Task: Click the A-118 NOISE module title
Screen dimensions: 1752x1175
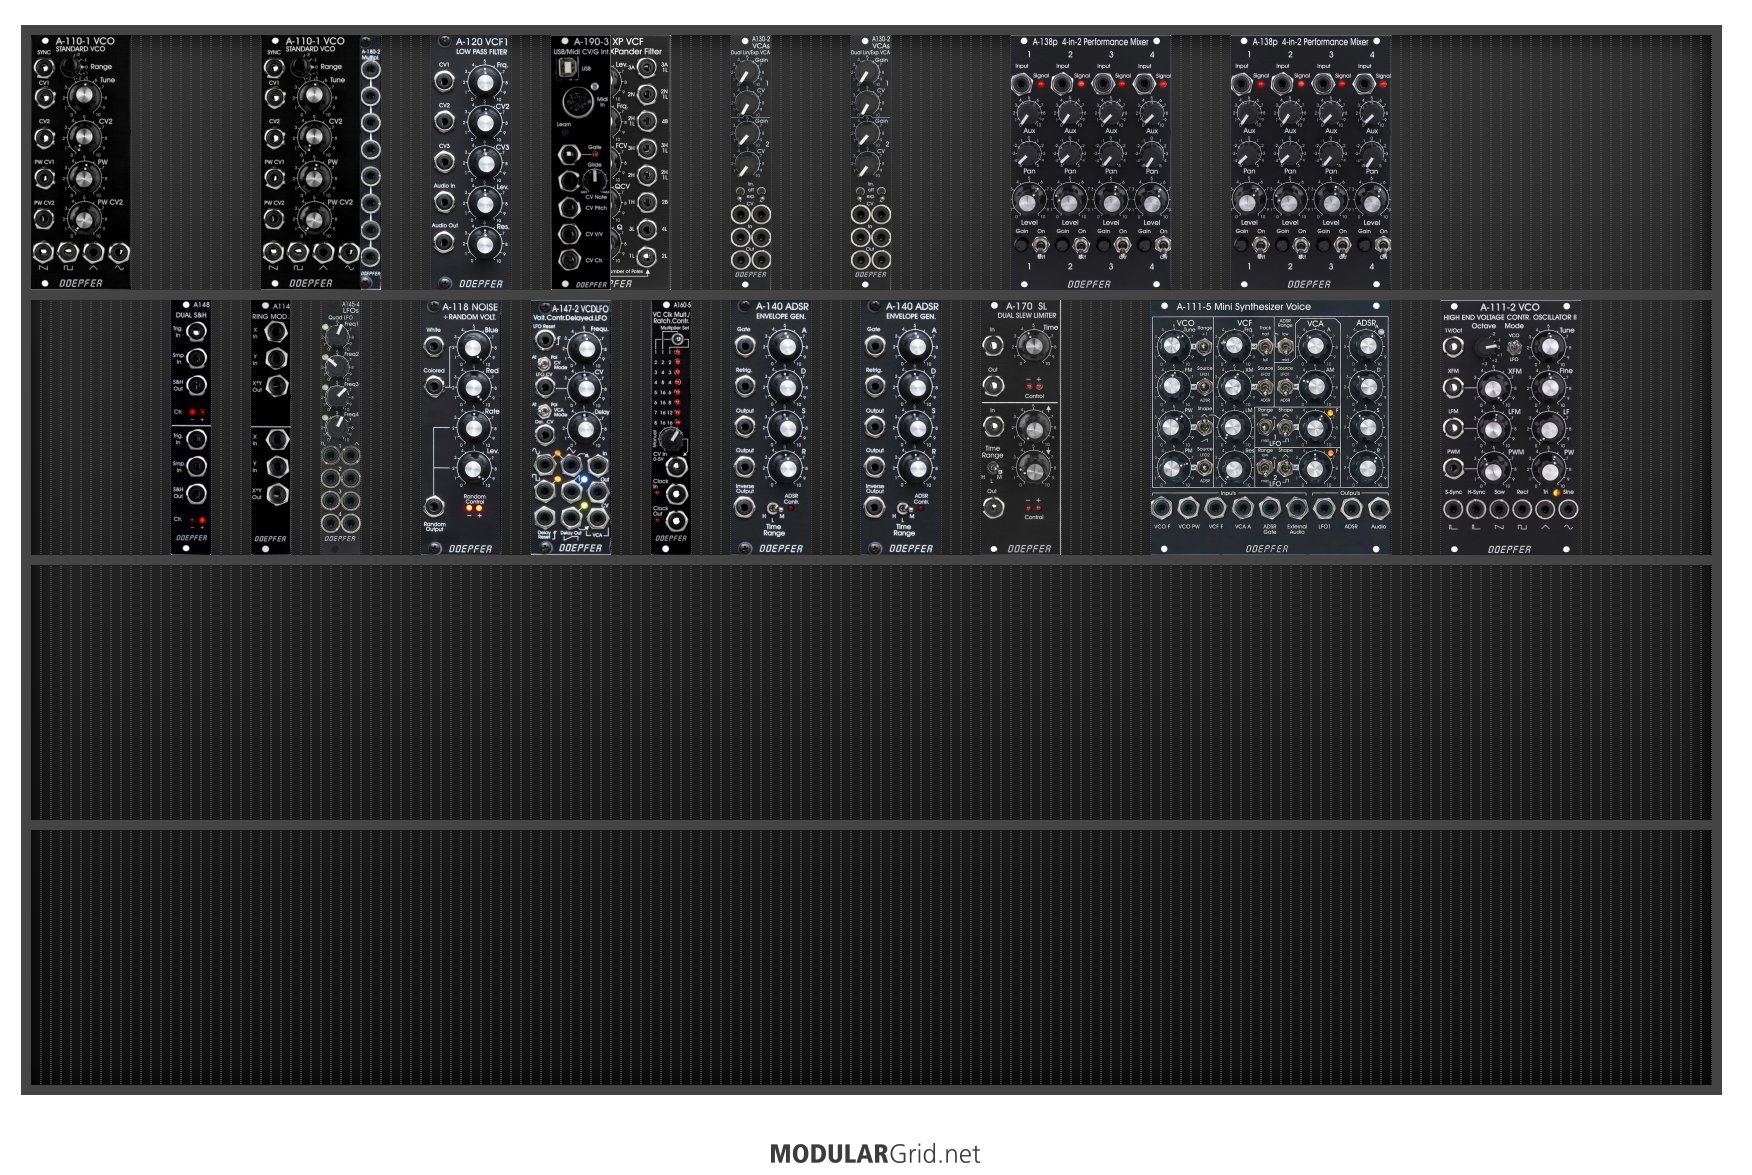Action: [x=470, y=307]
